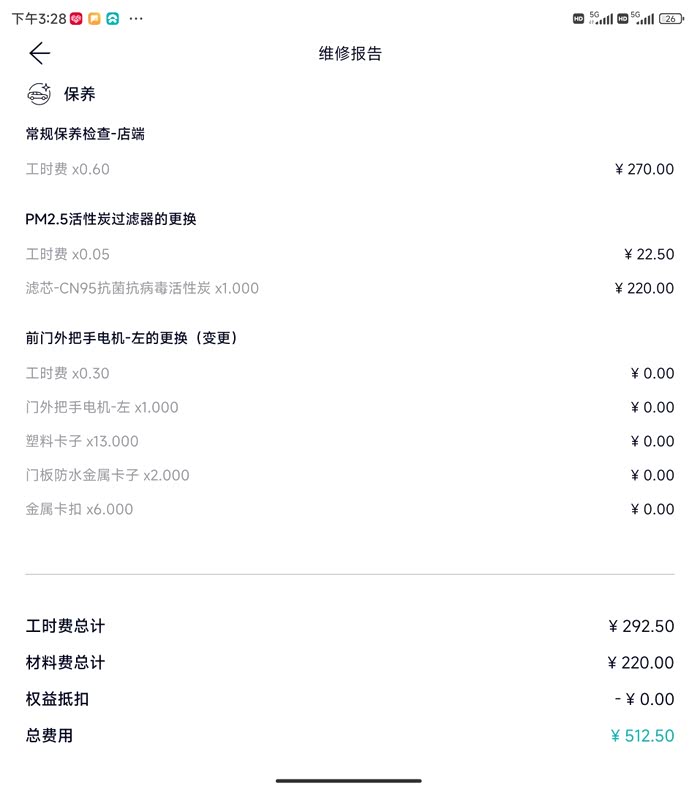Viewport: 700px width, 789px height.
Task: Select the 维修报告 page title
Action: click(350, 54)
